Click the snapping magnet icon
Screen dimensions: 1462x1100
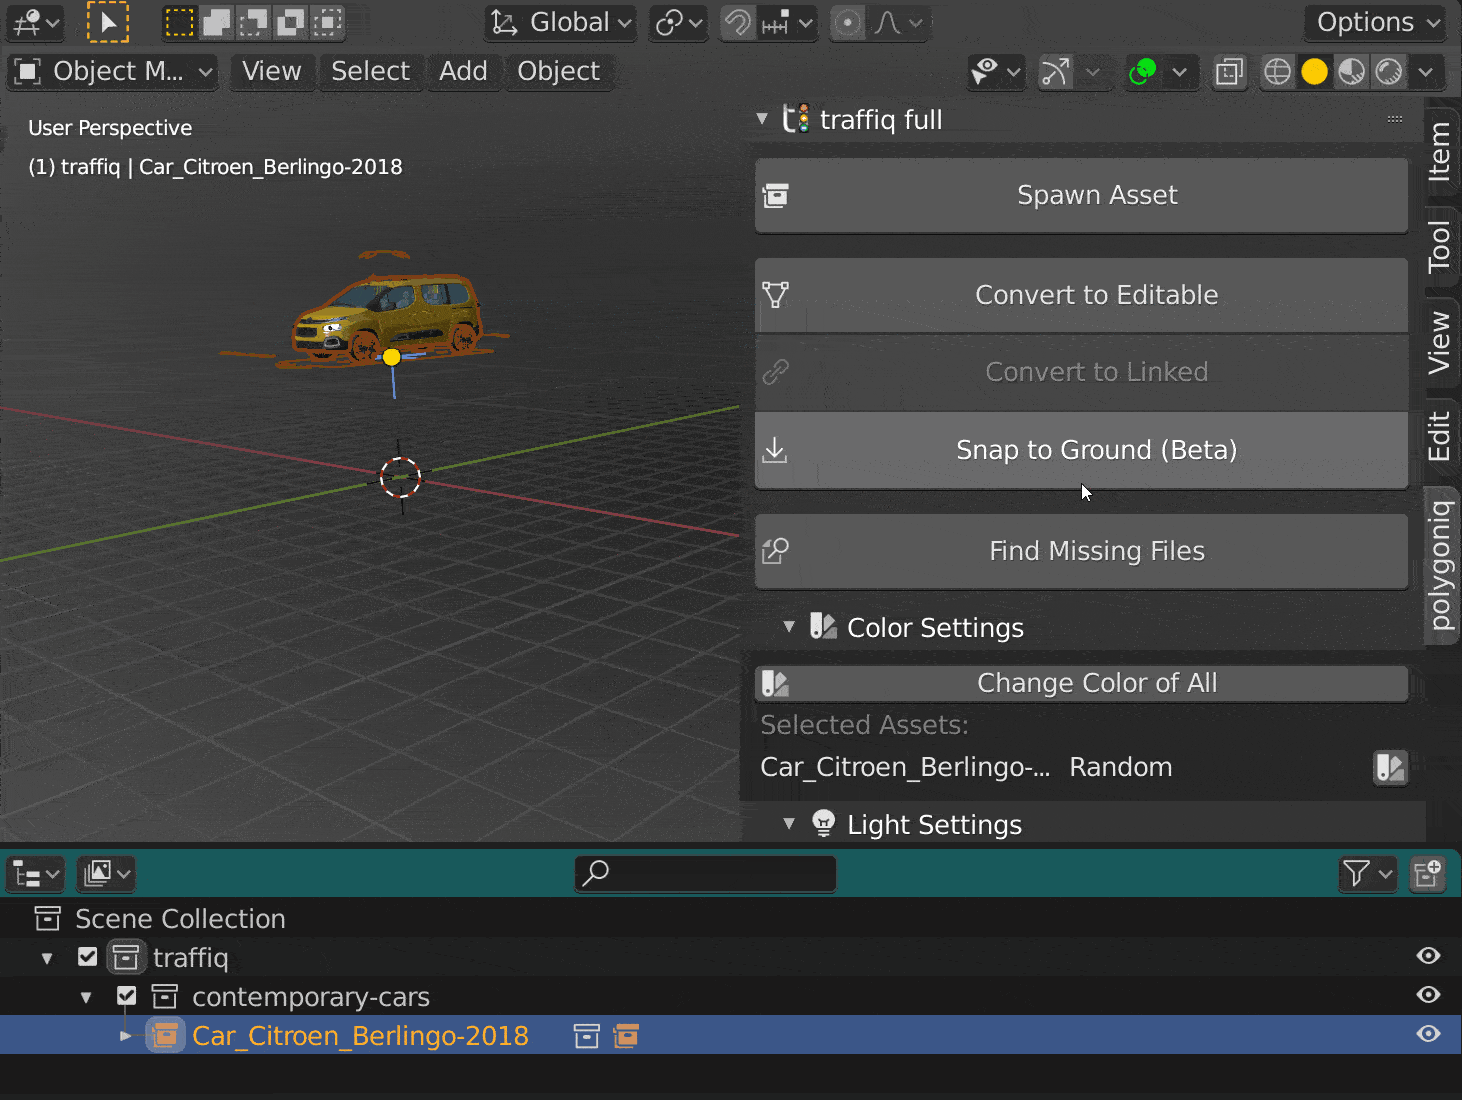click(738, 22)
